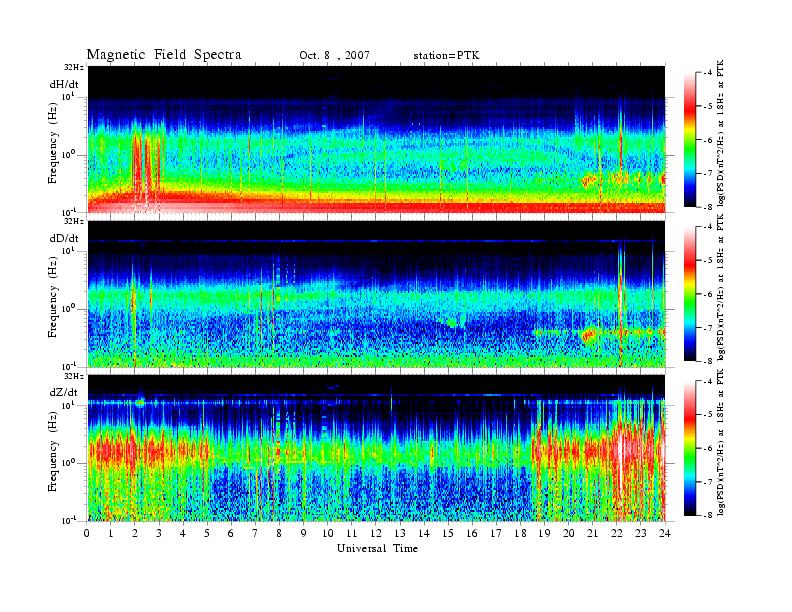Click hour tick label "15" on time axis
Image resolution: width=792 pixels, height=612 pixels.
click(x=448, y=533)
